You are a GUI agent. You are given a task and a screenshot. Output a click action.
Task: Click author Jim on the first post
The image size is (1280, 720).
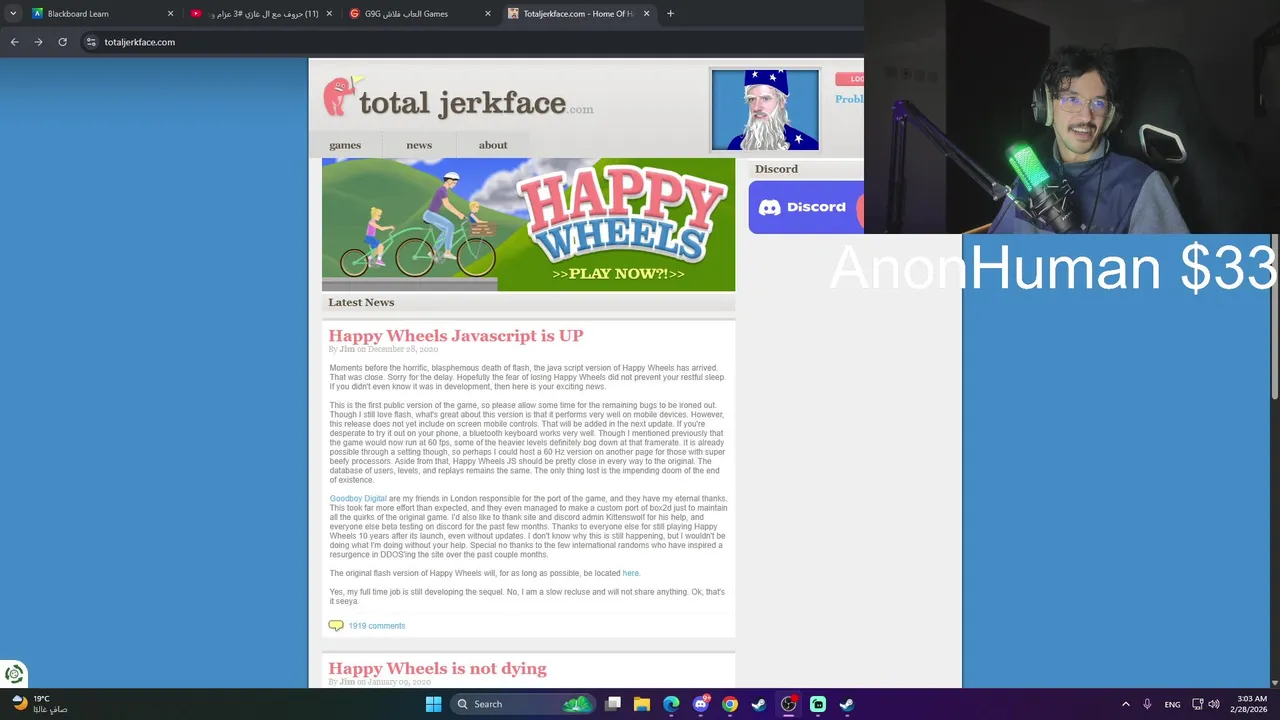click(x=347, y=349)
